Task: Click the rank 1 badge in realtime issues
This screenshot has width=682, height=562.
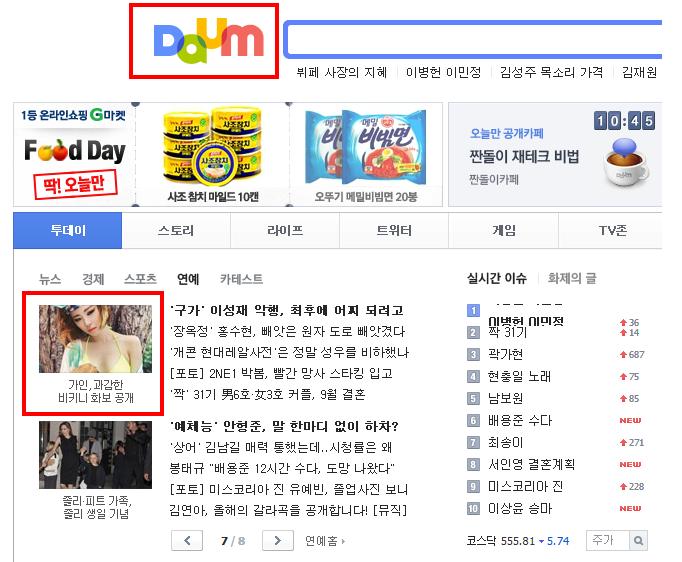Action: [x=473, y=310]
